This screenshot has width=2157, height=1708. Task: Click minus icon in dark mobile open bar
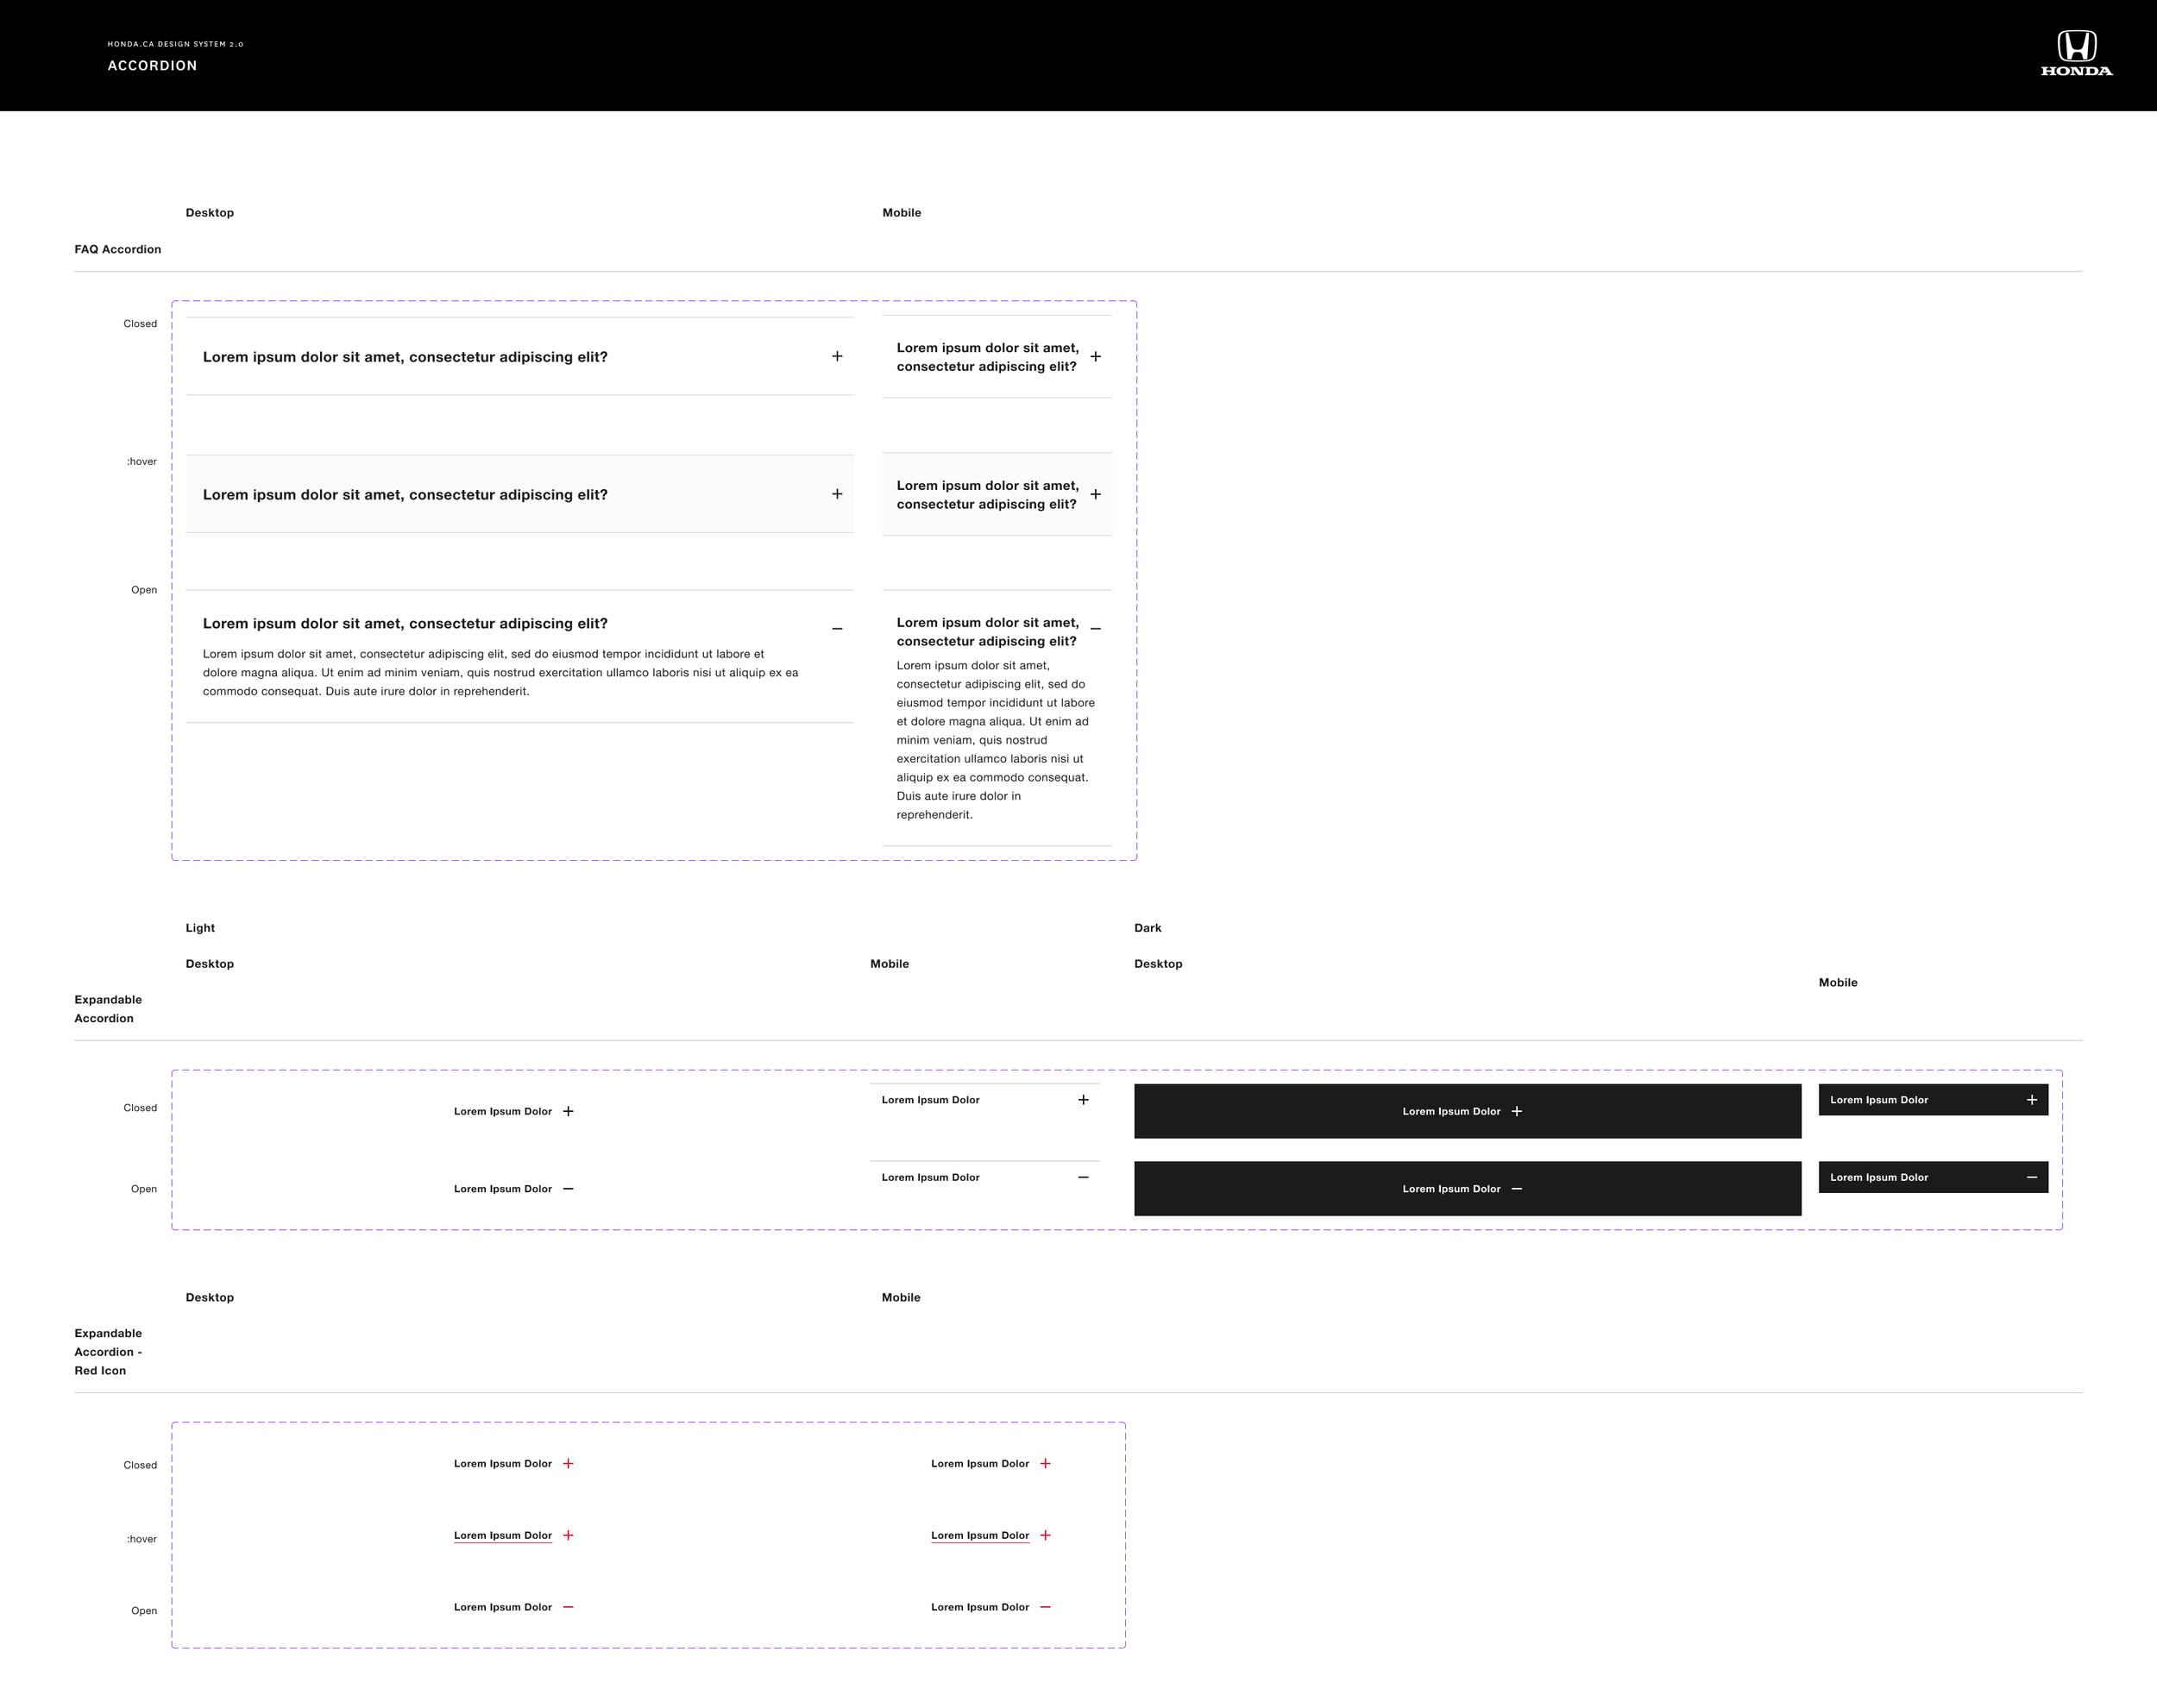tap(2031, 1177)
